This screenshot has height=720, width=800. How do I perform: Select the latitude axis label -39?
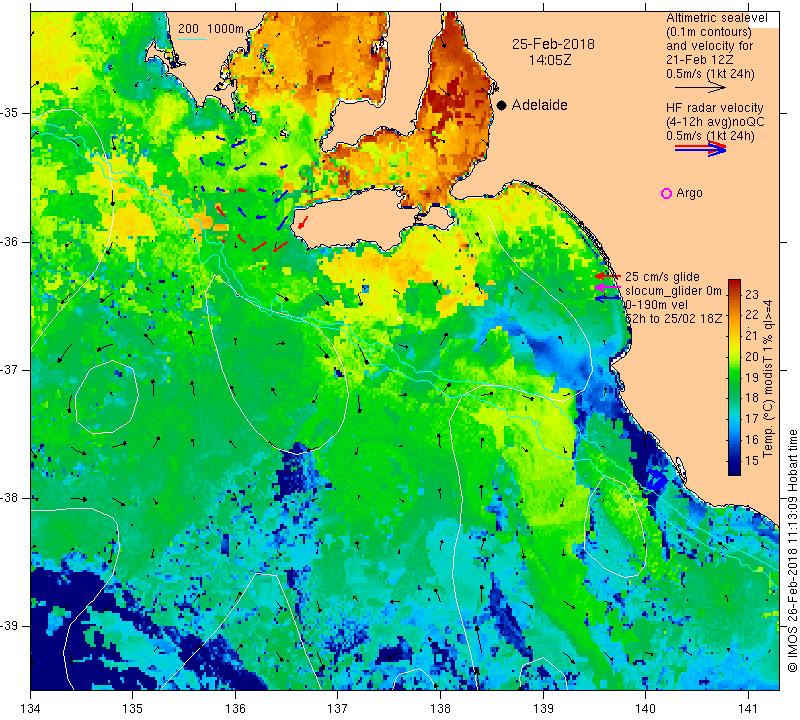click(11, 626)
